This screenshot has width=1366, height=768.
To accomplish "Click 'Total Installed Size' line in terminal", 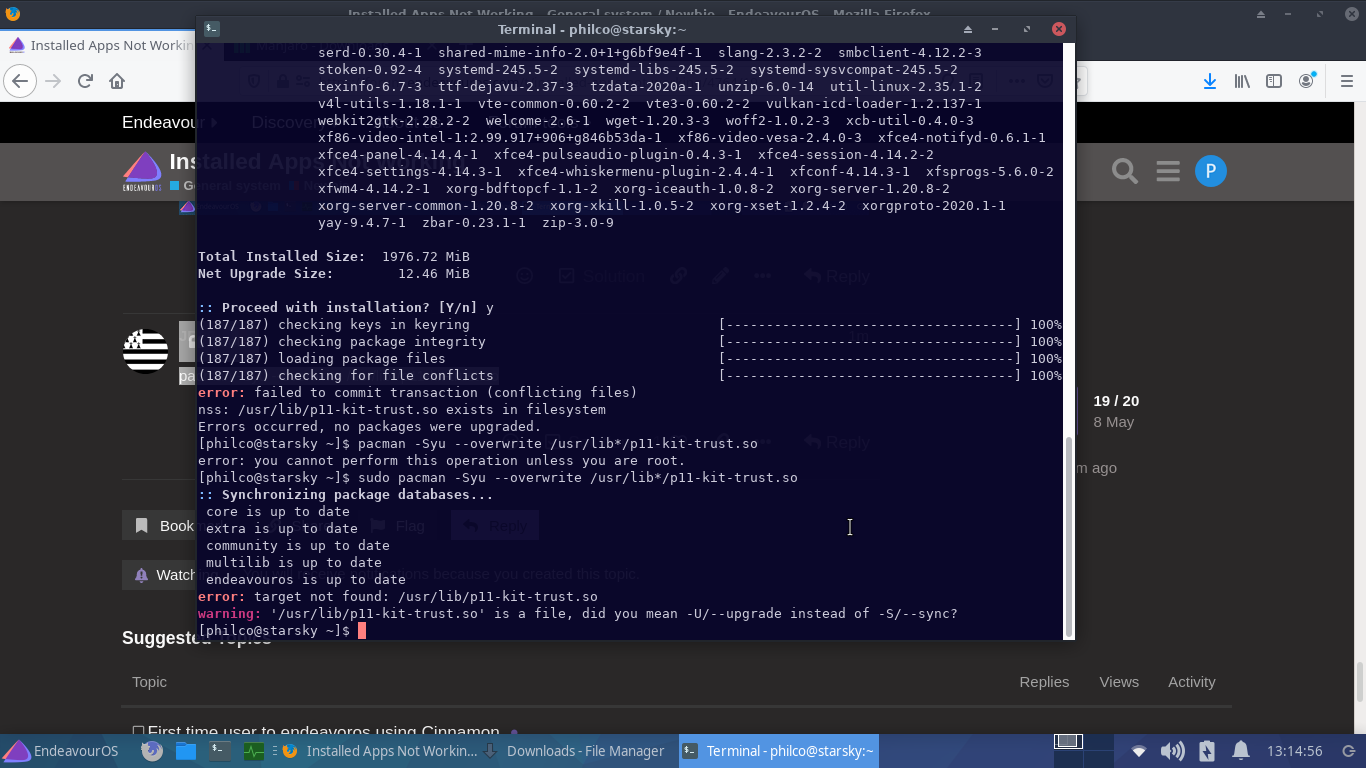I will (334, 256).
